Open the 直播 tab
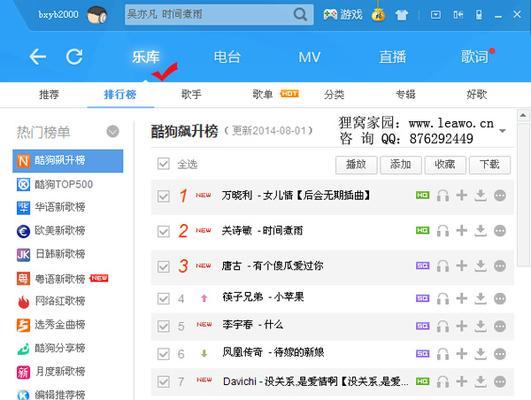This screenshot has width=531, height=400. click(x=392, y=57)
